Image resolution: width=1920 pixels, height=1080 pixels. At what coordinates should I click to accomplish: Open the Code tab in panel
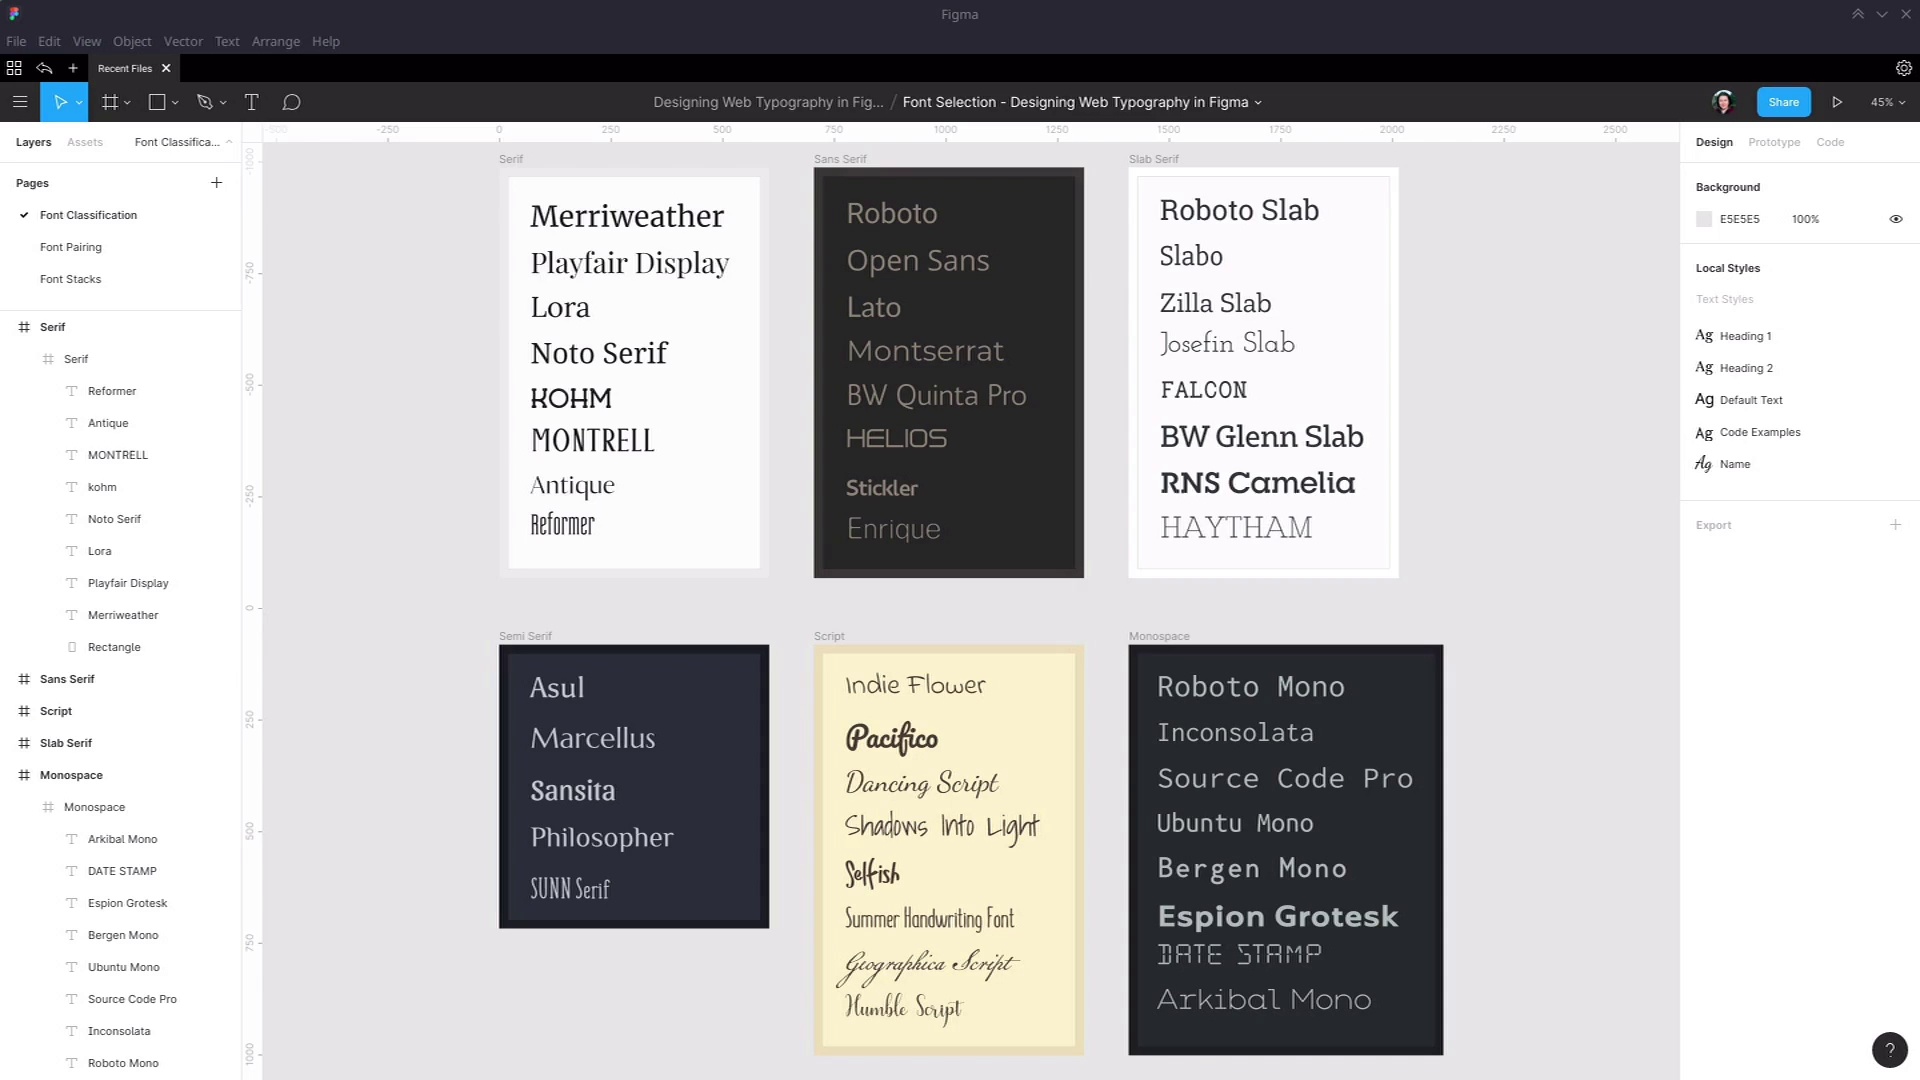(1830, 141)
